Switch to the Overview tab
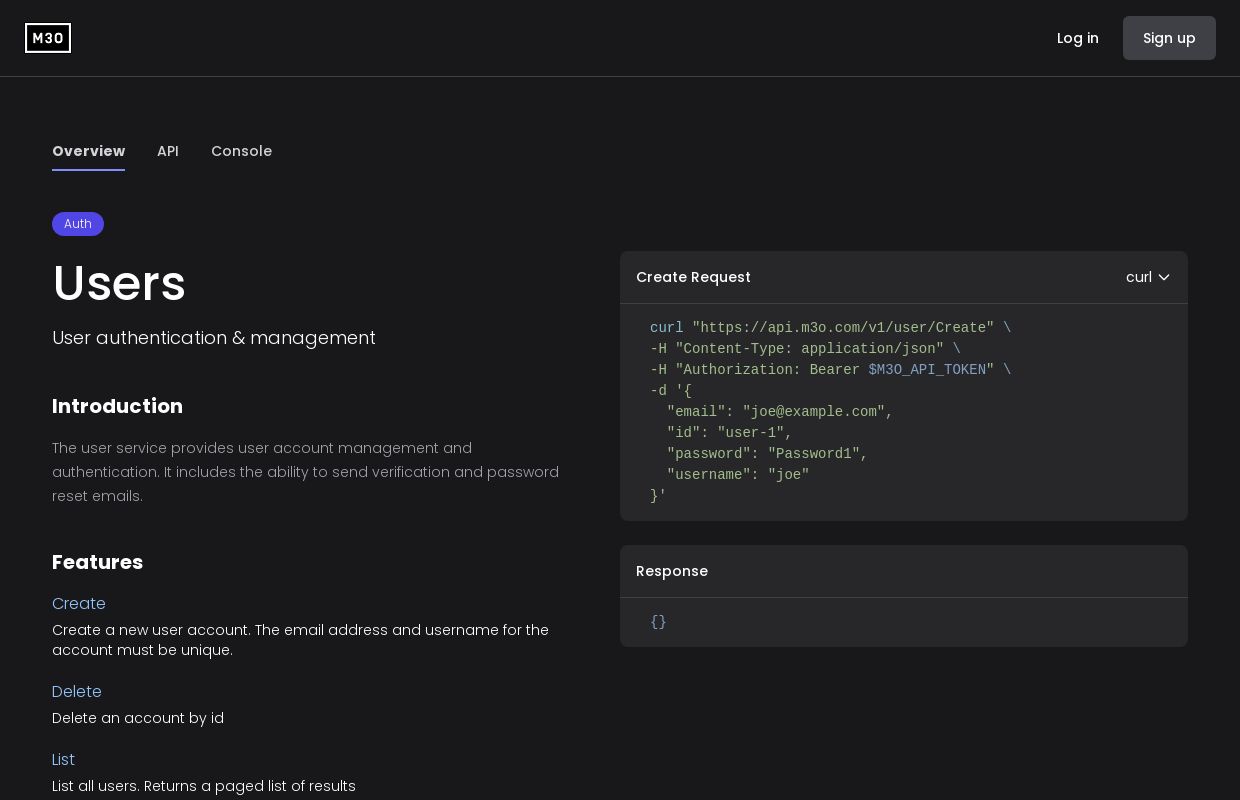Viewport: 1240px width, 800px height. (x=88, y=151)
